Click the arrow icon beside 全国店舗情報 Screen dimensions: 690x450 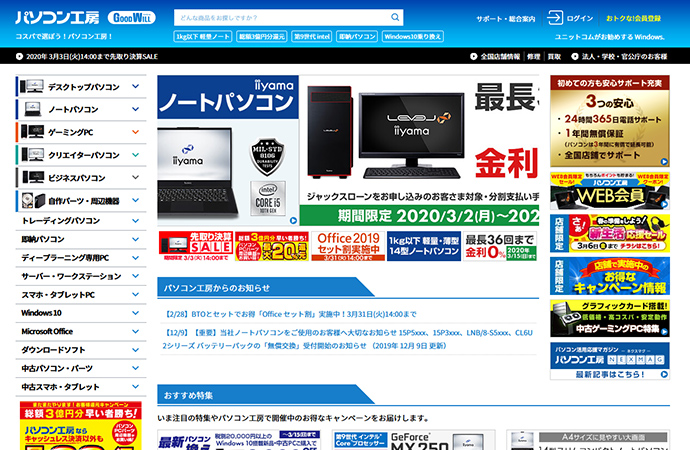(x=473, y=56)
